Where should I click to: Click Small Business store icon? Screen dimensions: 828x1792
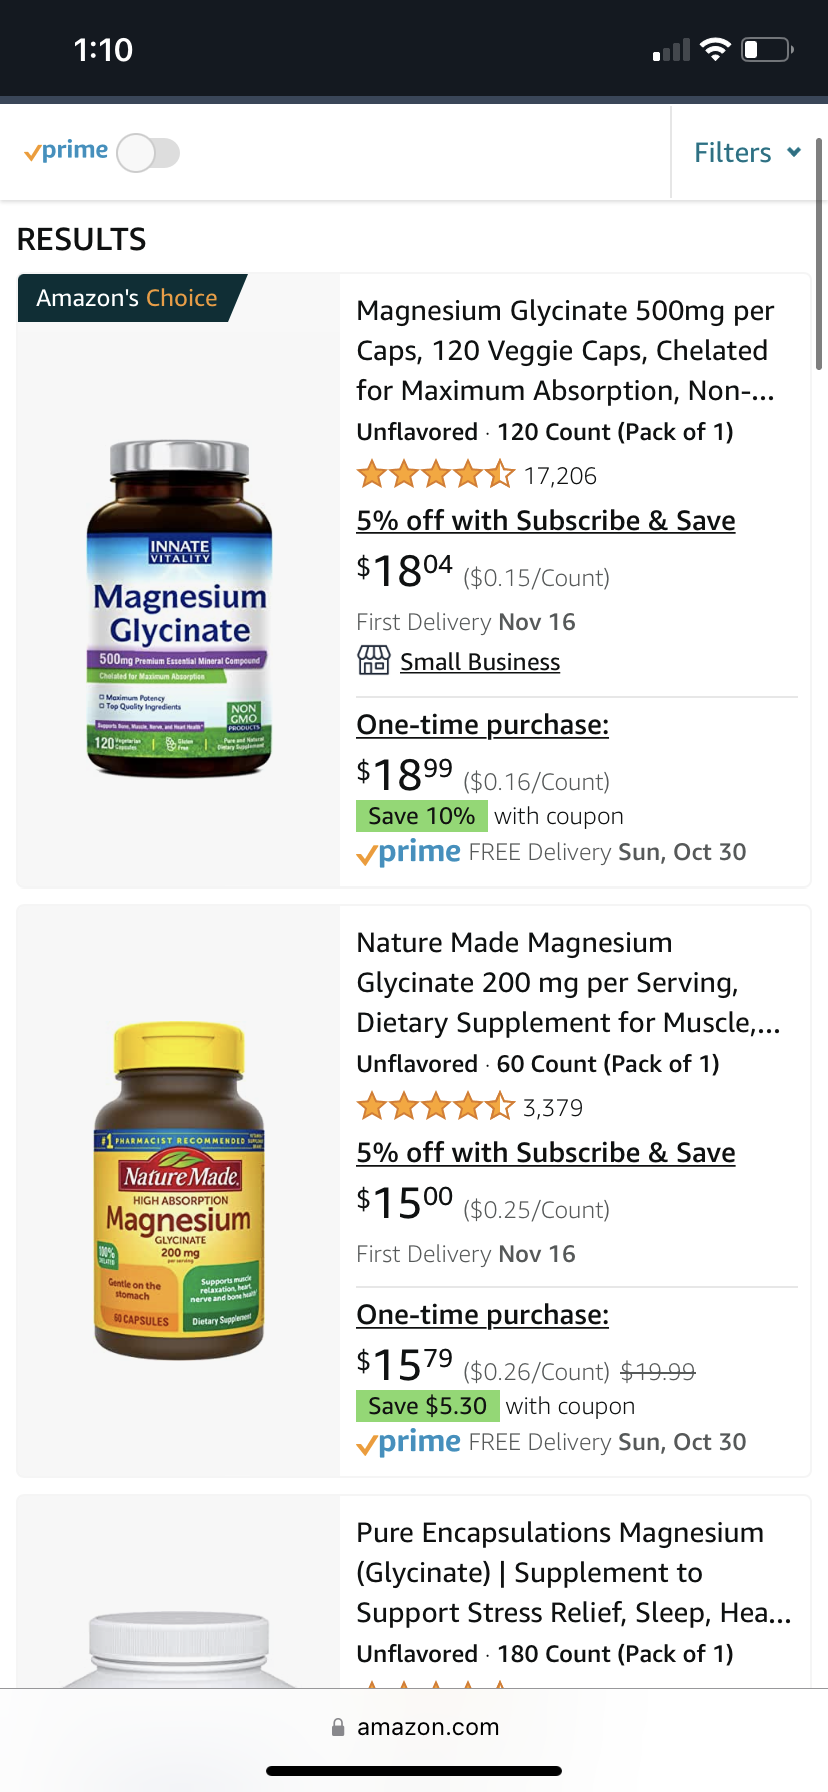[373, 661]
